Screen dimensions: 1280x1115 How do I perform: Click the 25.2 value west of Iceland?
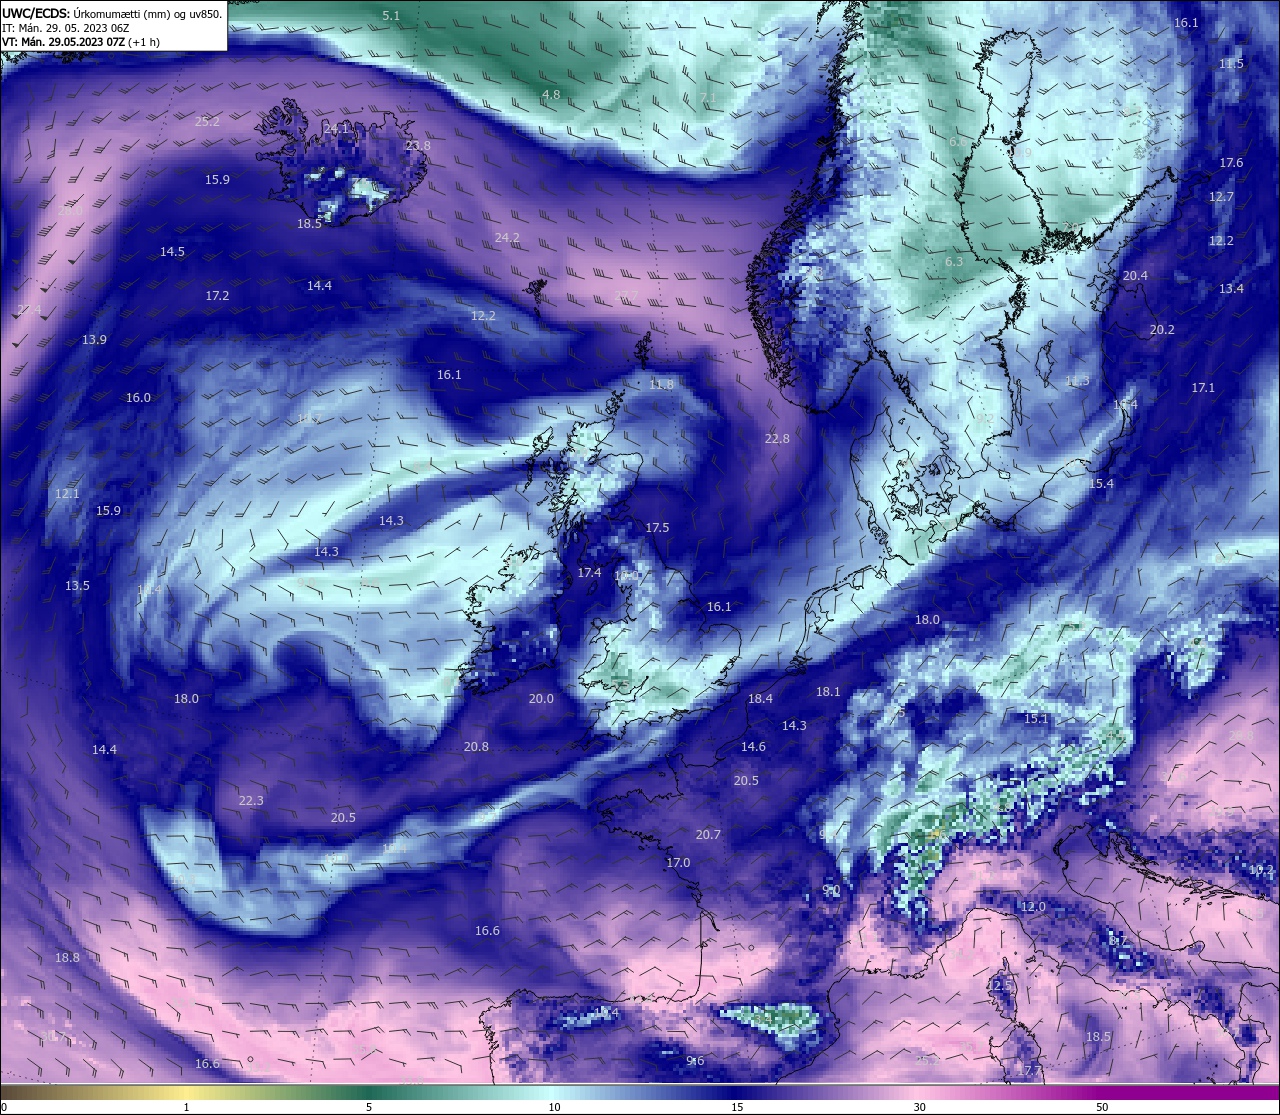tap(207, 122)
